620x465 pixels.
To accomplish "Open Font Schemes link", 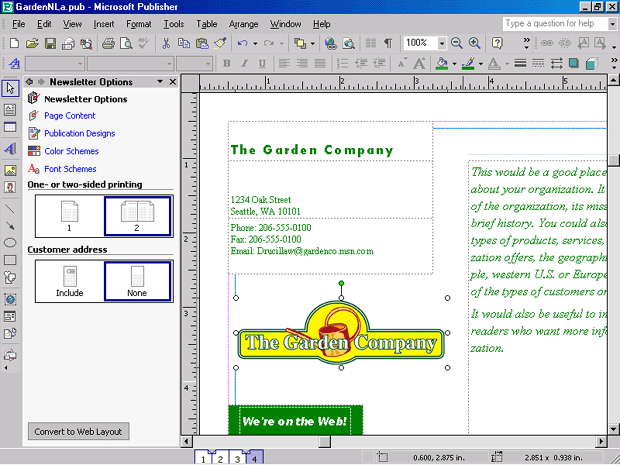I will (70, 169).
